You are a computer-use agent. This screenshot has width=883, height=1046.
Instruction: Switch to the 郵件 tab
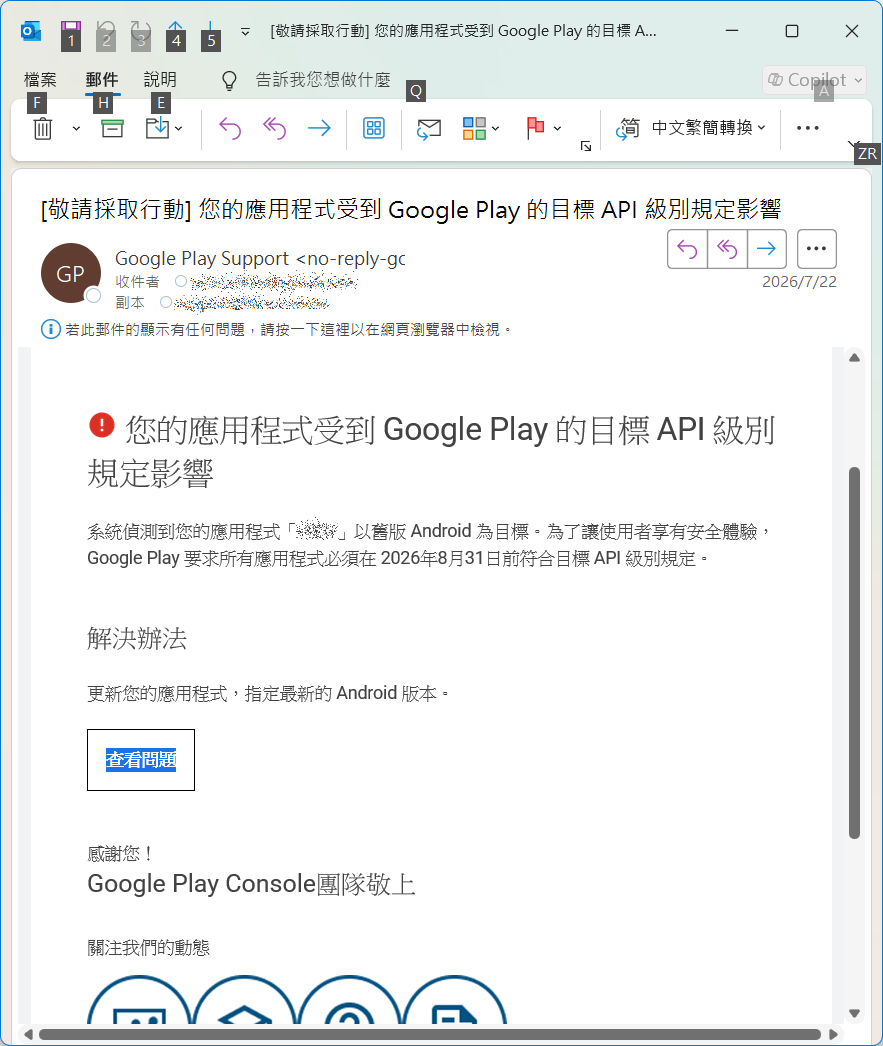pos(102,79)
